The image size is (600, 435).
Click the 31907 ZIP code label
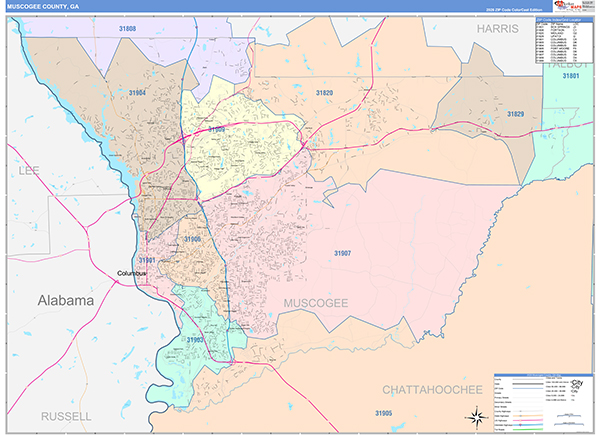pos(342,253)
